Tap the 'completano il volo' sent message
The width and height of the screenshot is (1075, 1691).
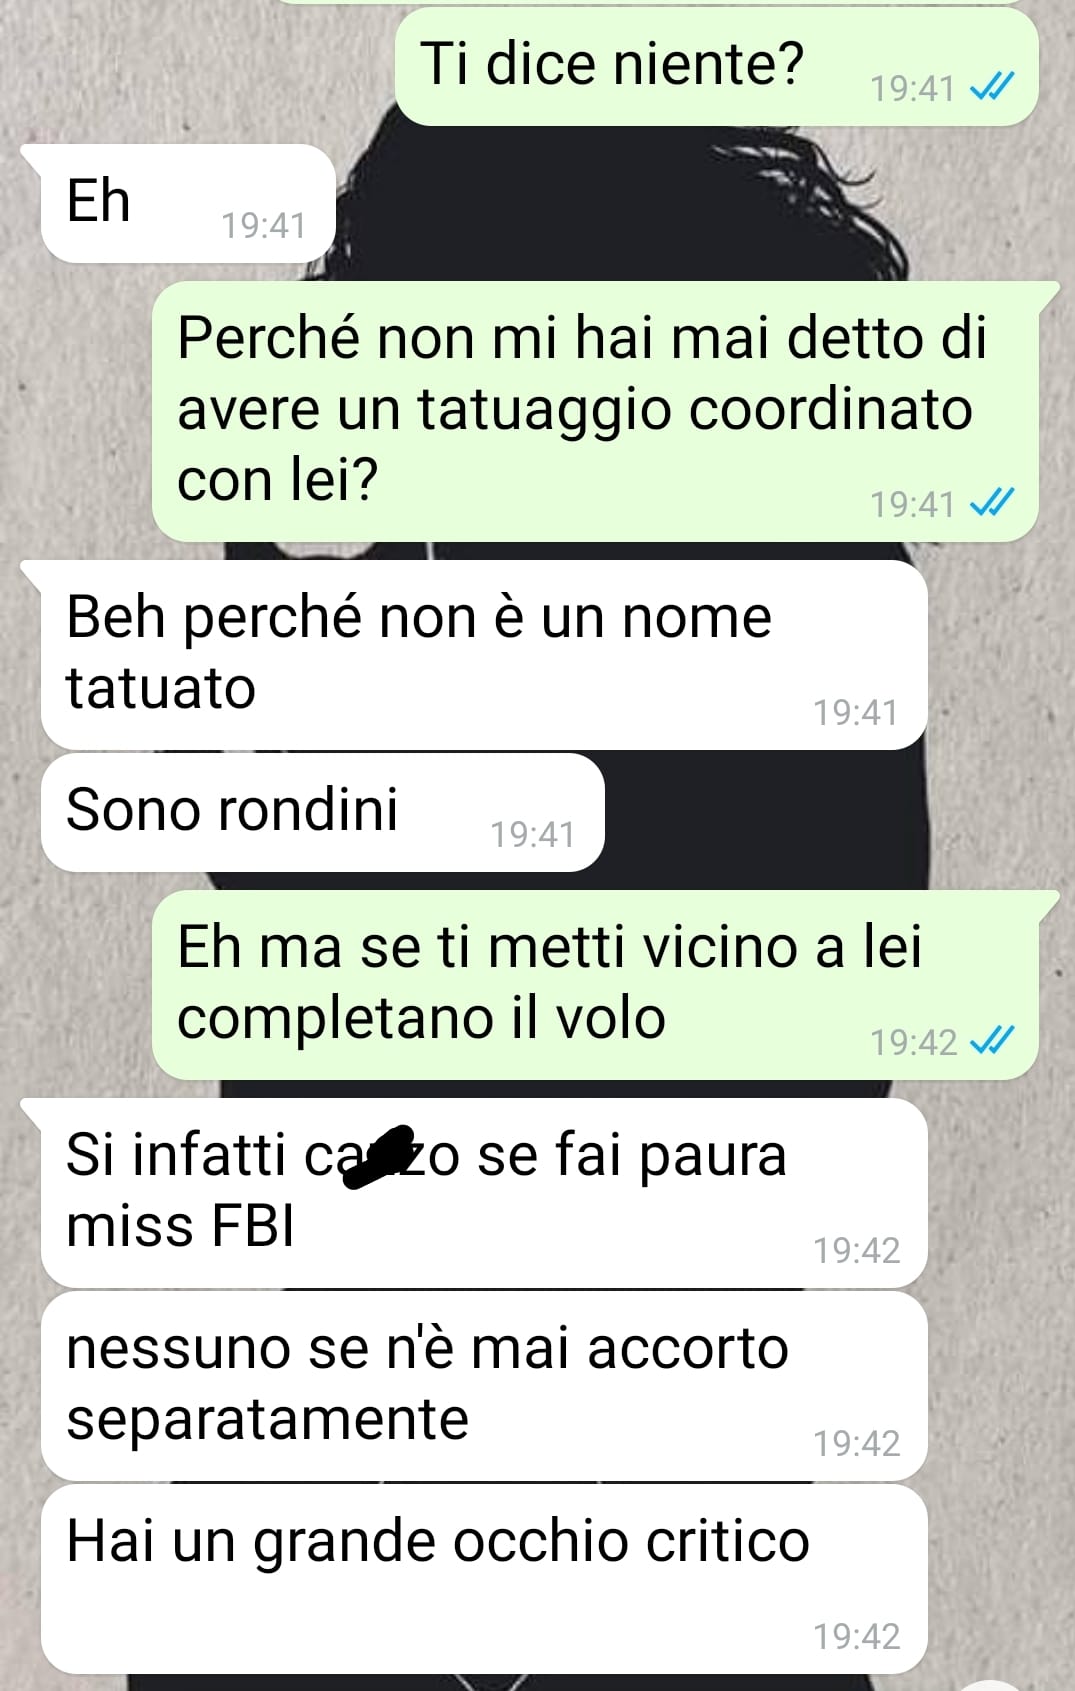[x=595, y=984]
